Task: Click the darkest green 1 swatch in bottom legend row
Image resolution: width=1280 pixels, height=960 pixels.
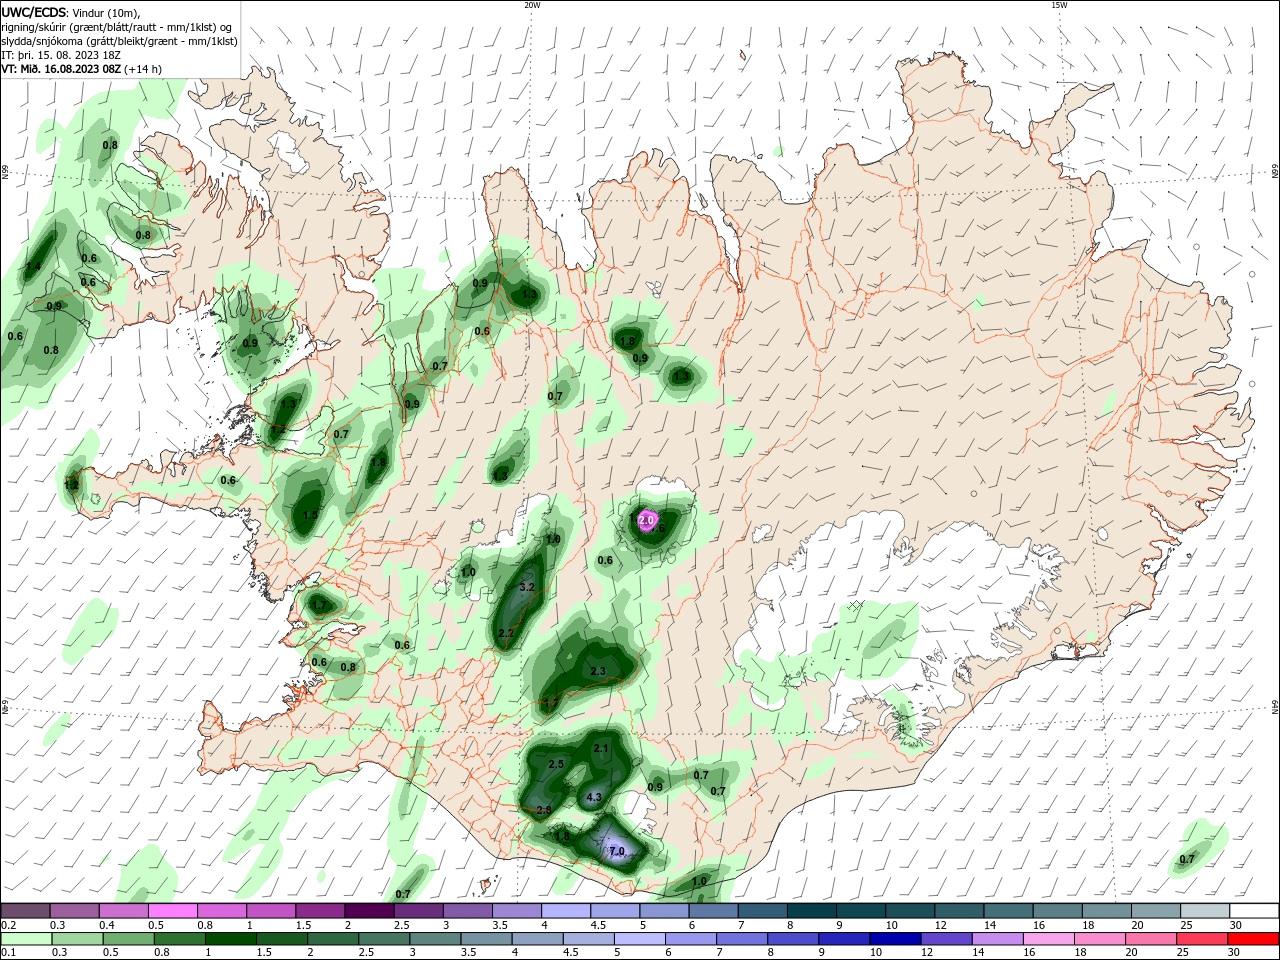Action: click(231, 939)
